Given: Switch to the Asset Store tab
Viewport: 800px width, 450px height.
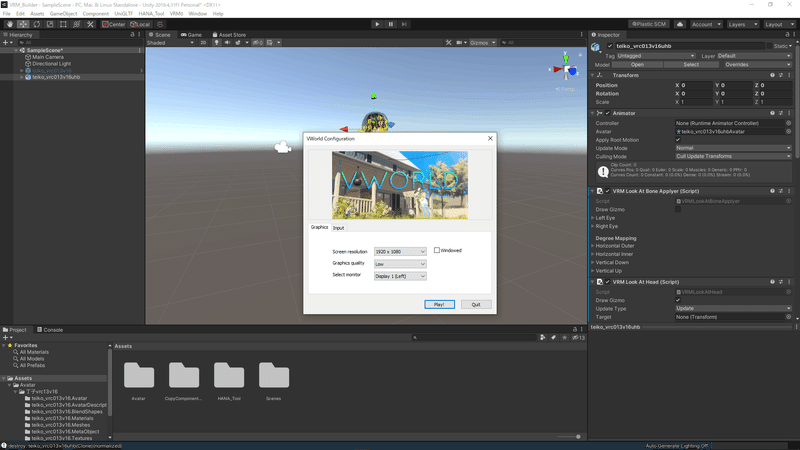Looking at the screenshot, I should point(229,35).
